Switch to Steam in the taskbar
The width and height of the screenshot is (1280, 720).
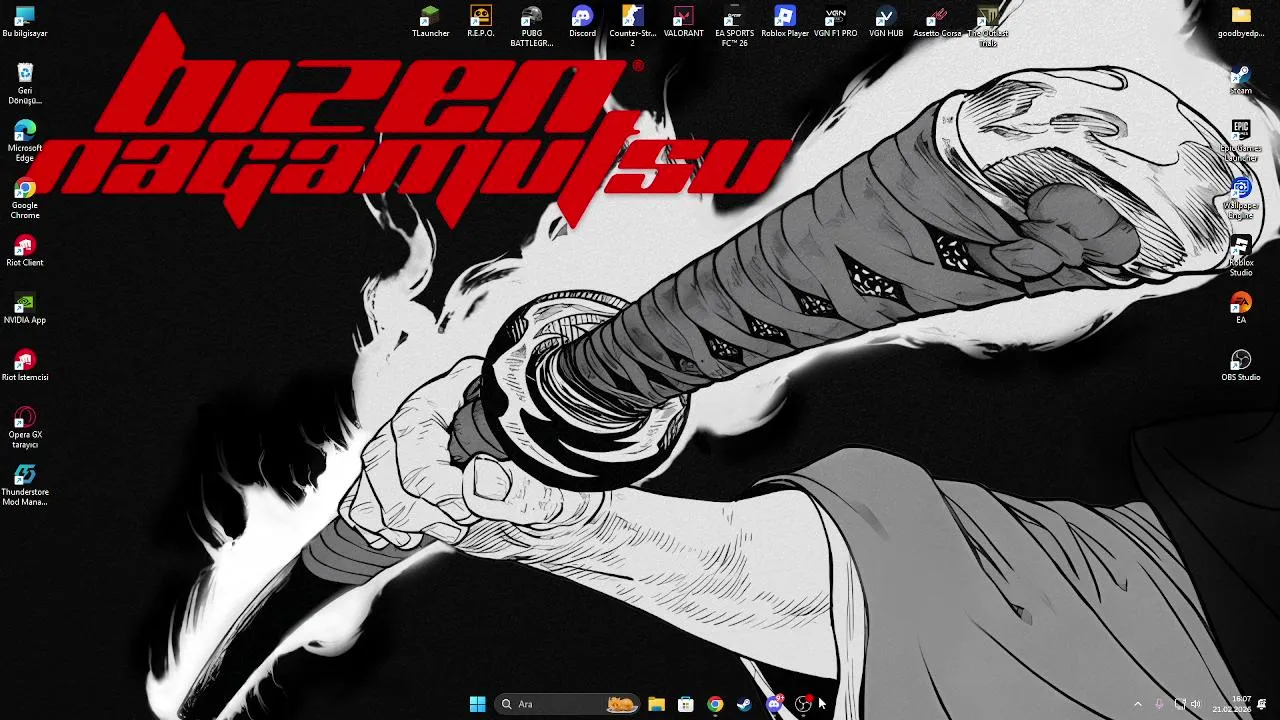coord(744,704)
